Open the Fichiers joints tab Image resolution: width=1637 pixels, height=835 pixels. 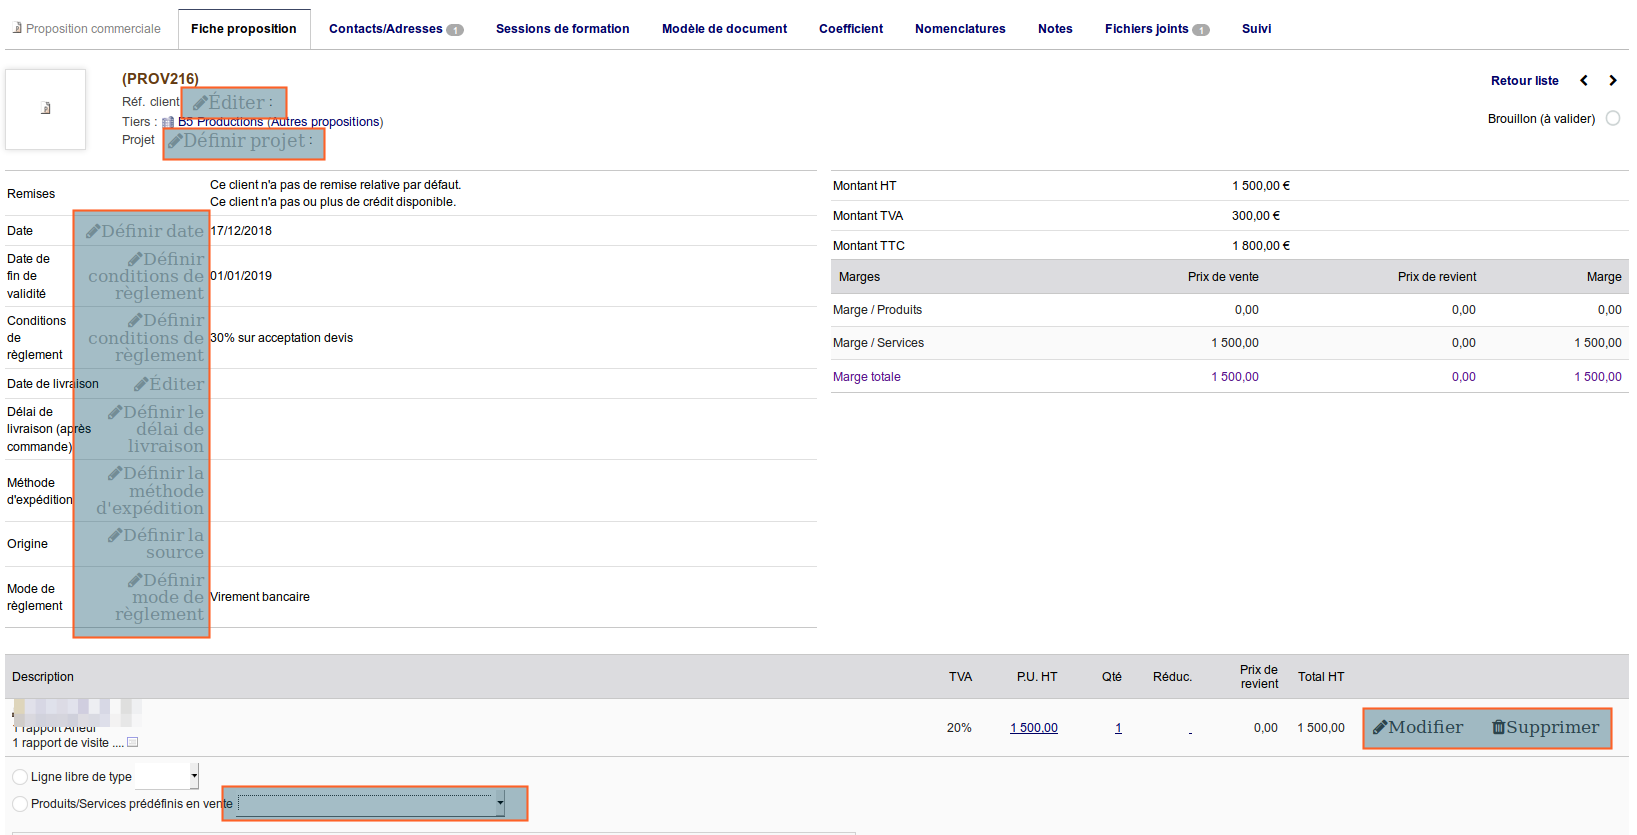click(x=1156, y=29)
